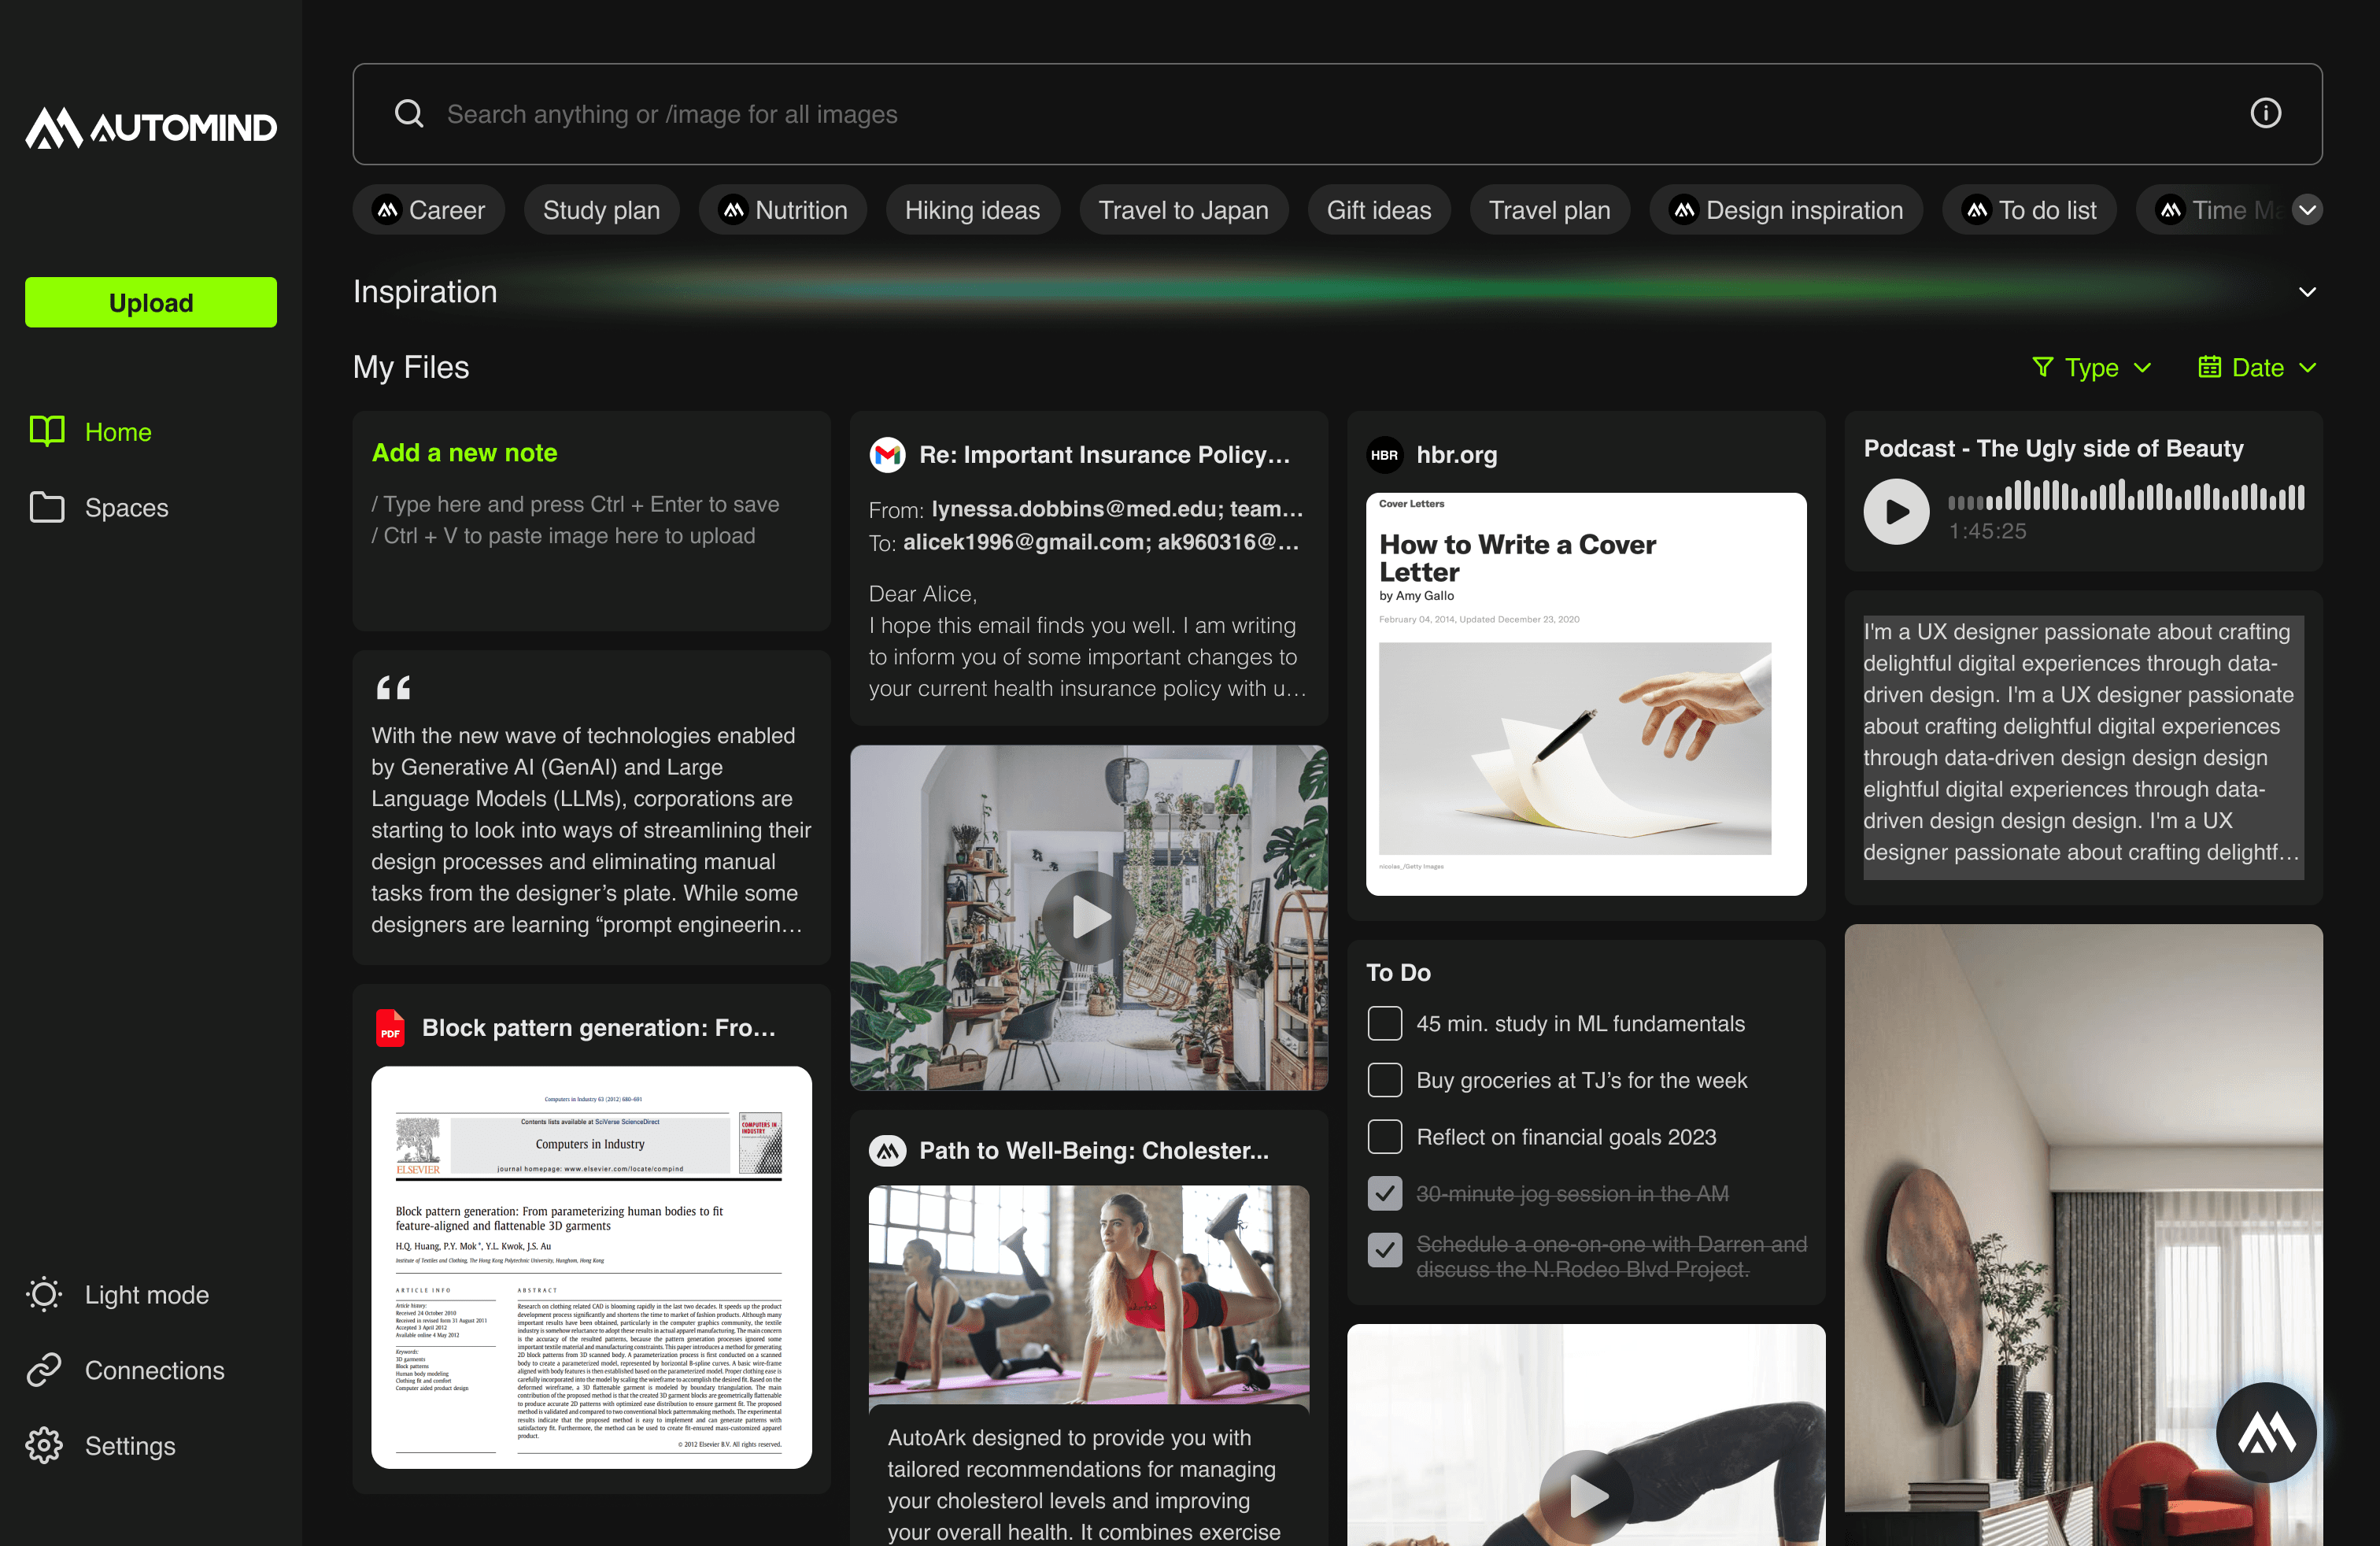Click the search magnifier icon
Screen dimensions: 2380x1546
click(409, 113)
